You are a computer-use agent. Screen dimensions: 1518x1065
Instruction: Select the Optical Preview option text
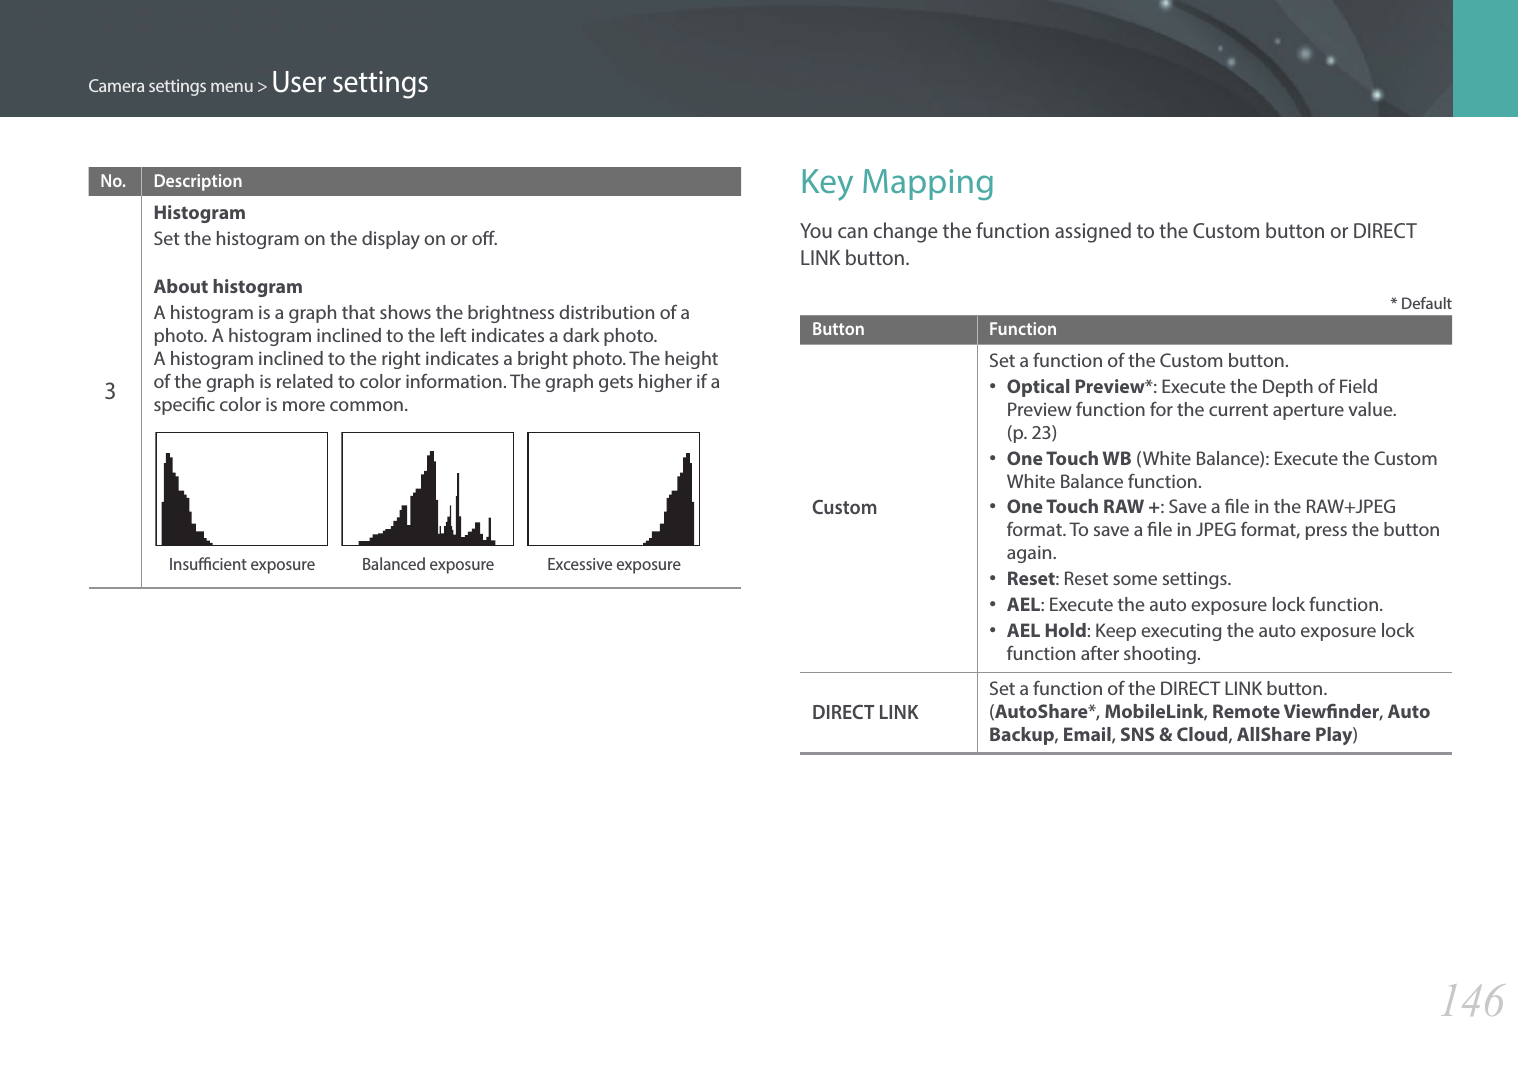tap(1075, 387)
